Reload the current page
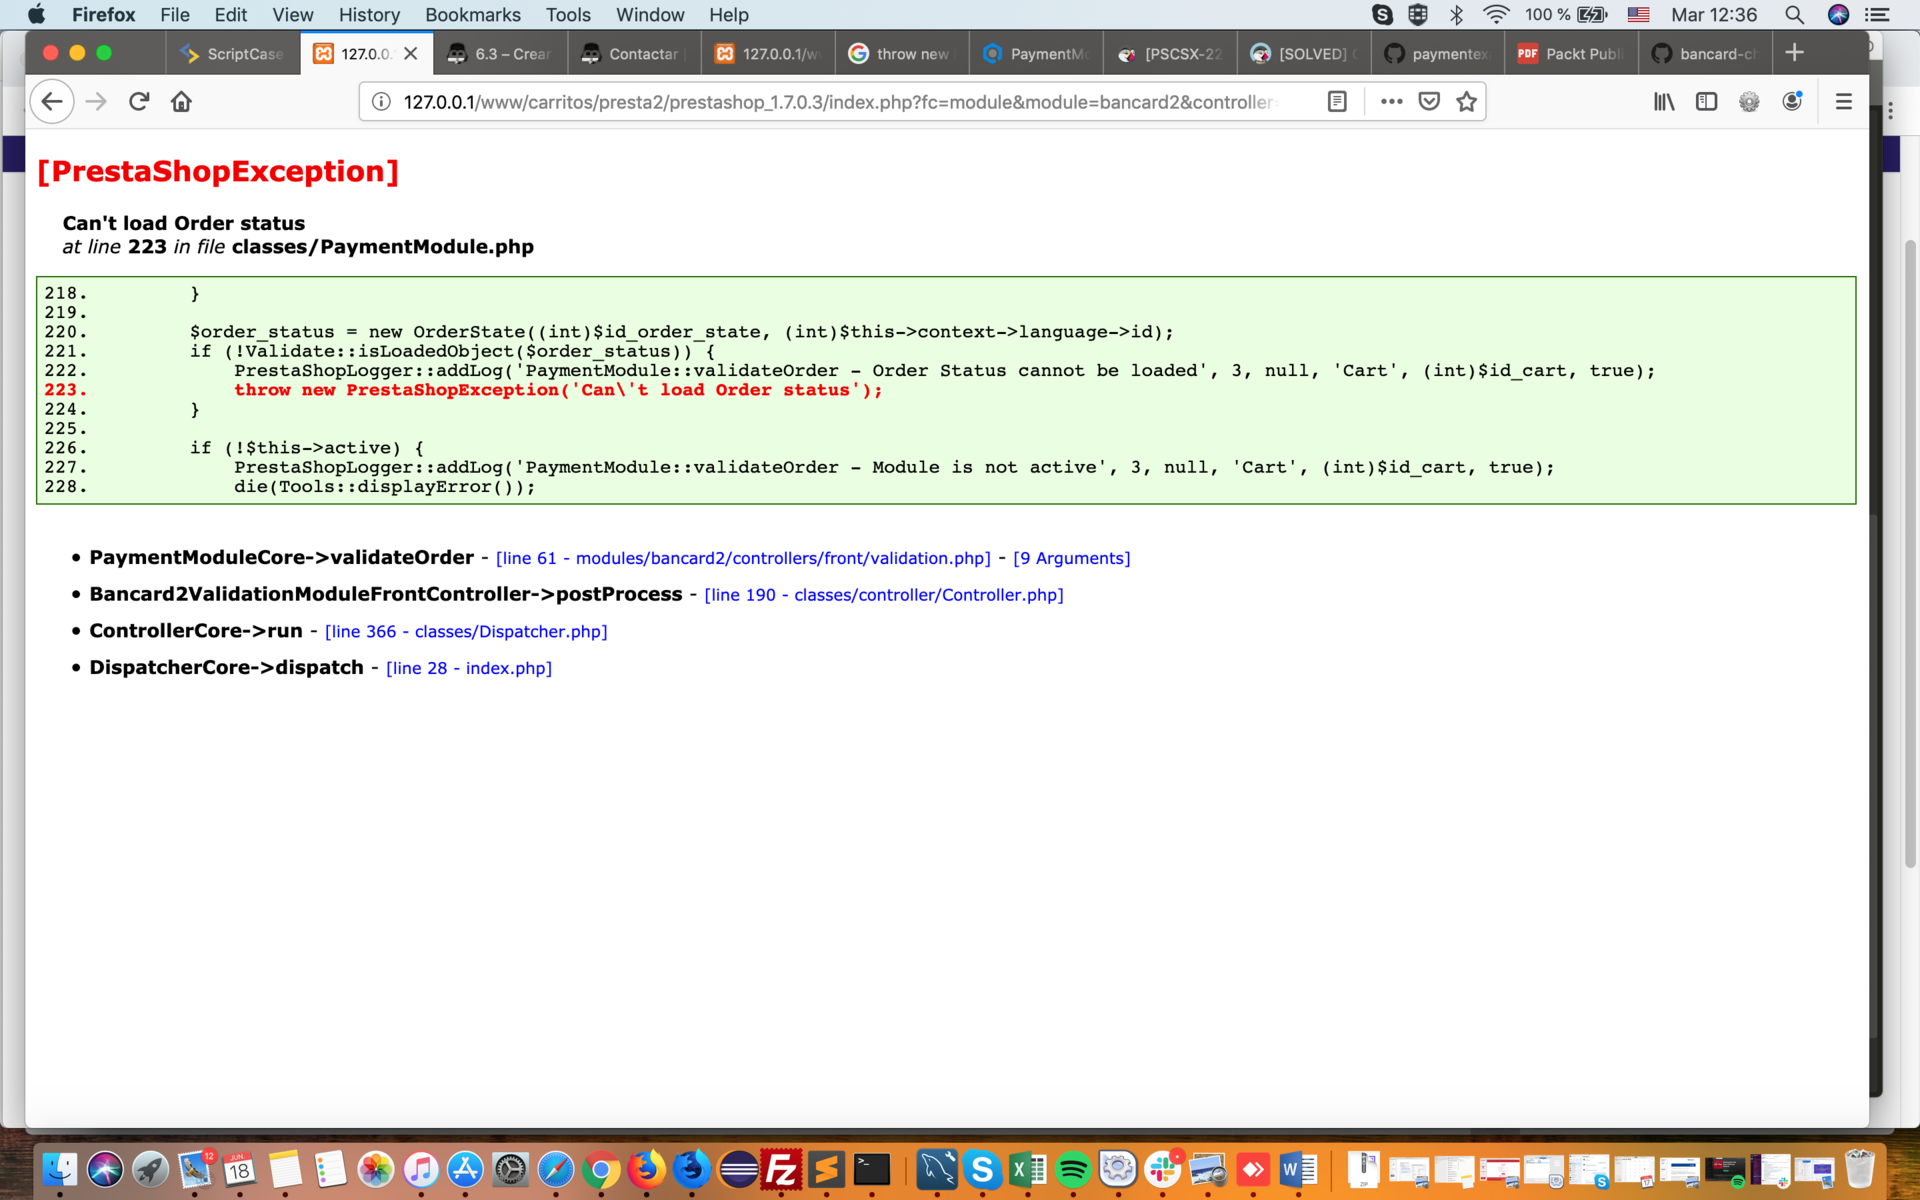The width and height of the screenshot is (1920, 1200). pos(139,102)
